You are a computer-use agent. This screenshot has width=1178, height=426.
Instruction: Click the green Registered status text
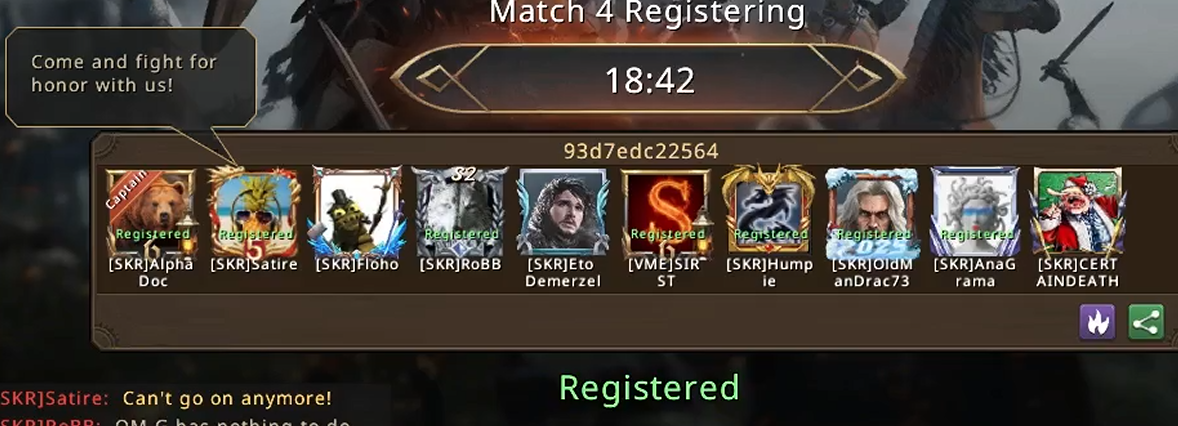649,388
